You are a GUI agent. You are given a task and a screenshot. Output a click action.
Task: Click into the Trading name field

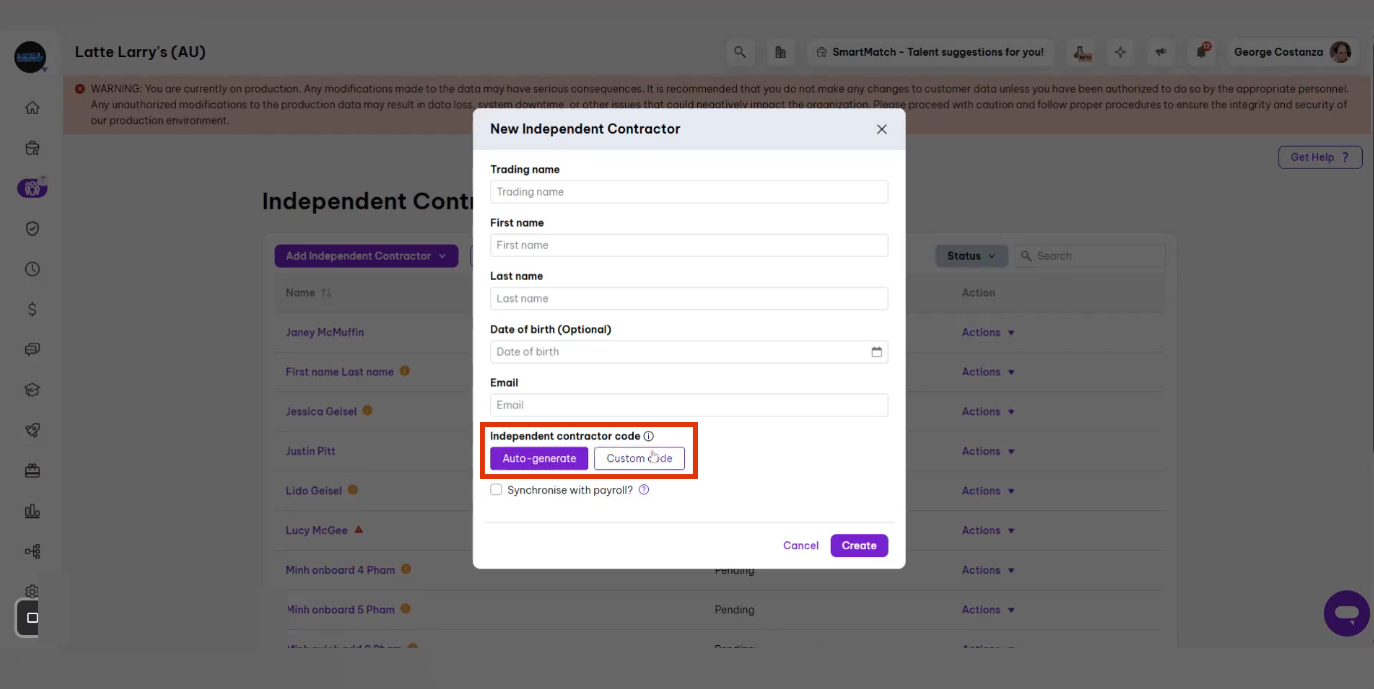(x=688, y=192)
